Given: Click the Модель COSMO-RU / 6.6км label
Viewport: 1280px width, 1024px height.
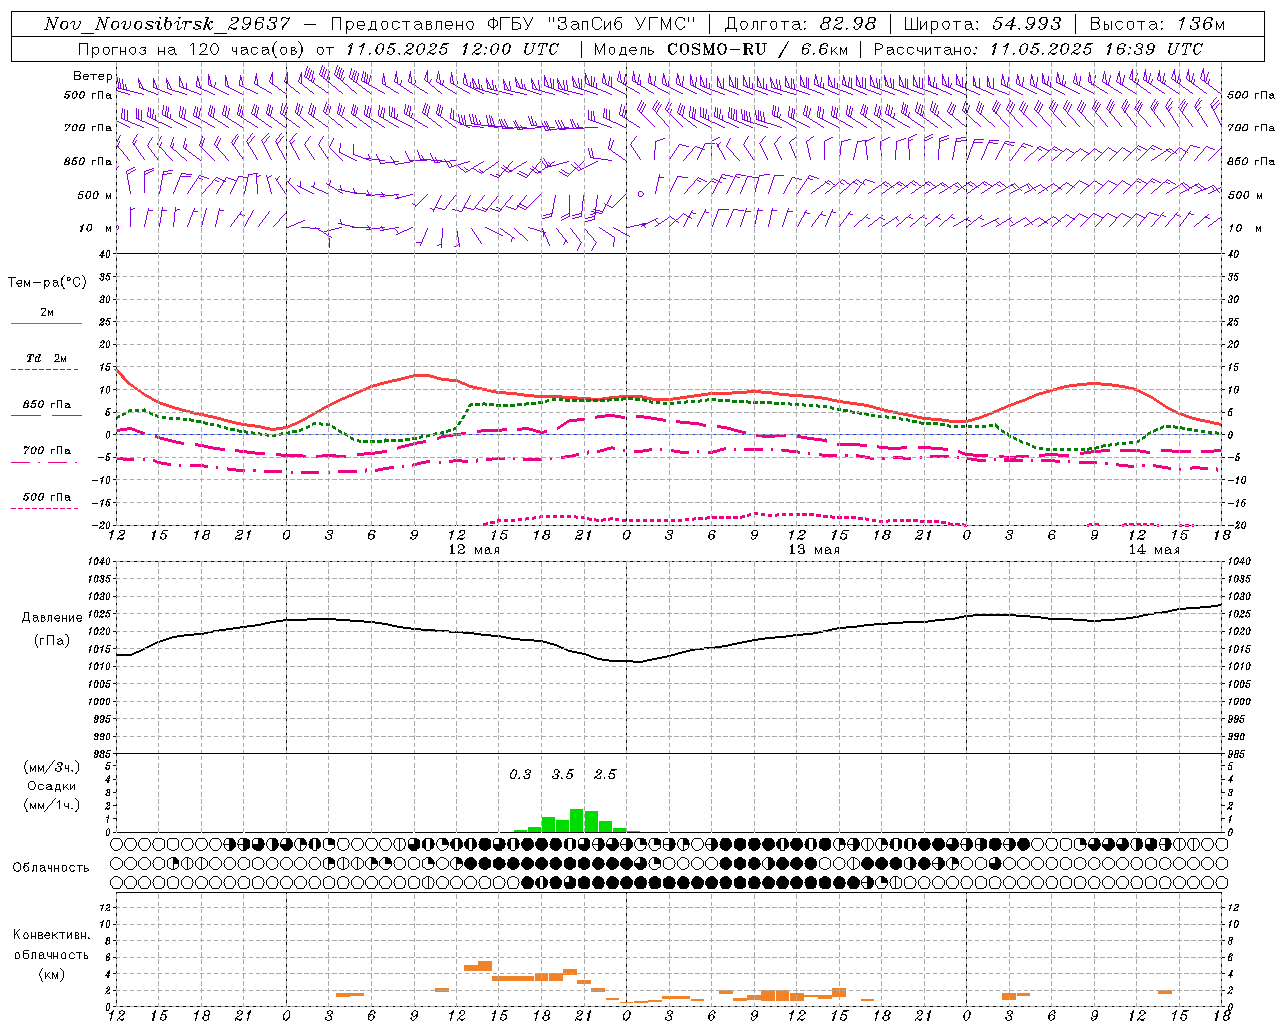Looking at the screenshot, I should 720,49.
